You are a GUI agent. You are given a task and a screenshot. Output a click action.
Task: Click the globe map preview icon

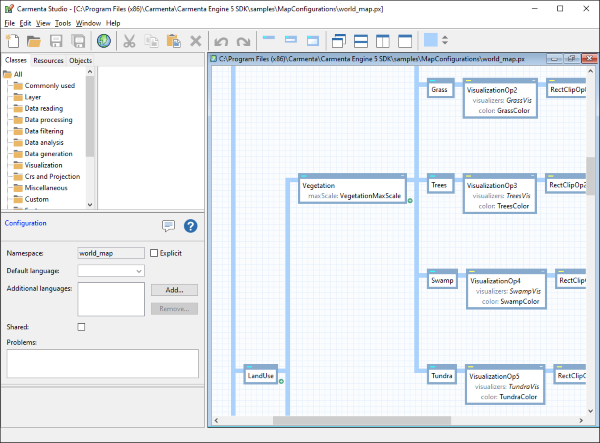tap(103, 41)
